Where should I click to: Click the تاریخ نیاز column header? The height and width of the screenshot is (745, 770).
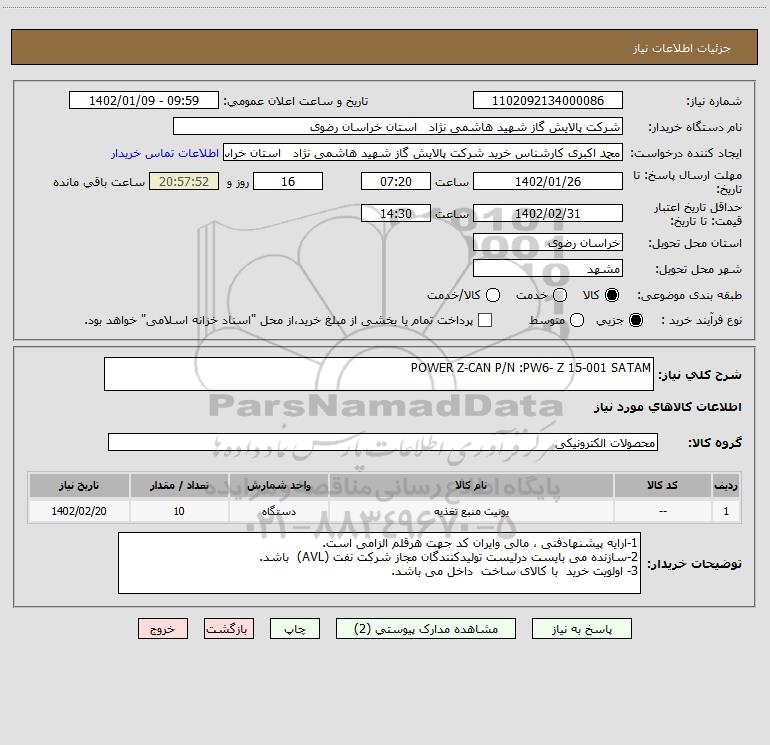click(x=79, y=485)
